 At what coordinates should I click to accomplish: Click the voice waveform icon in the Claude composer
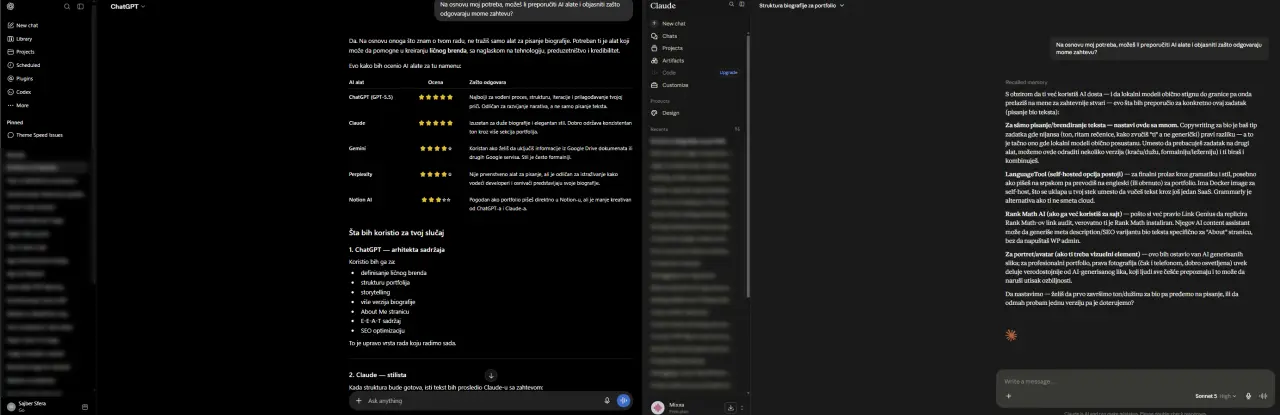pyautogui.click(x=1261, y=396)
